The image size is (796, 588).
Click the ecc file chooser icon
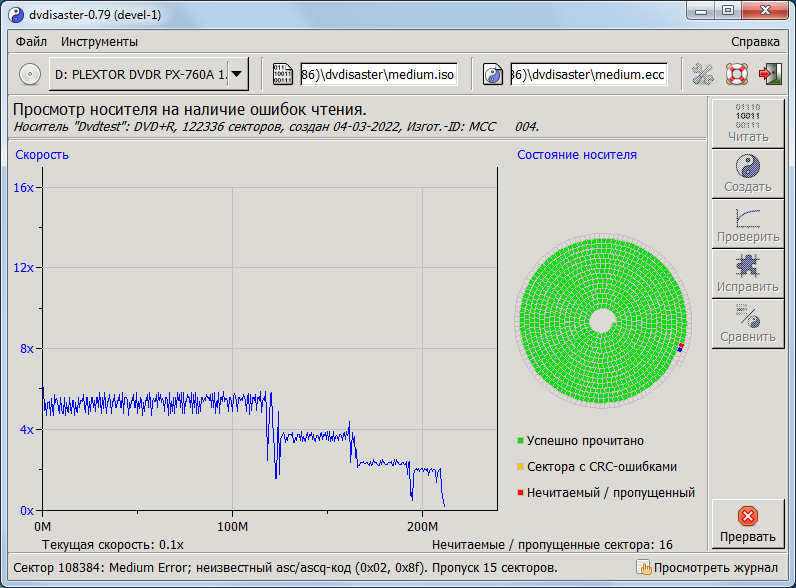[493, 74]
